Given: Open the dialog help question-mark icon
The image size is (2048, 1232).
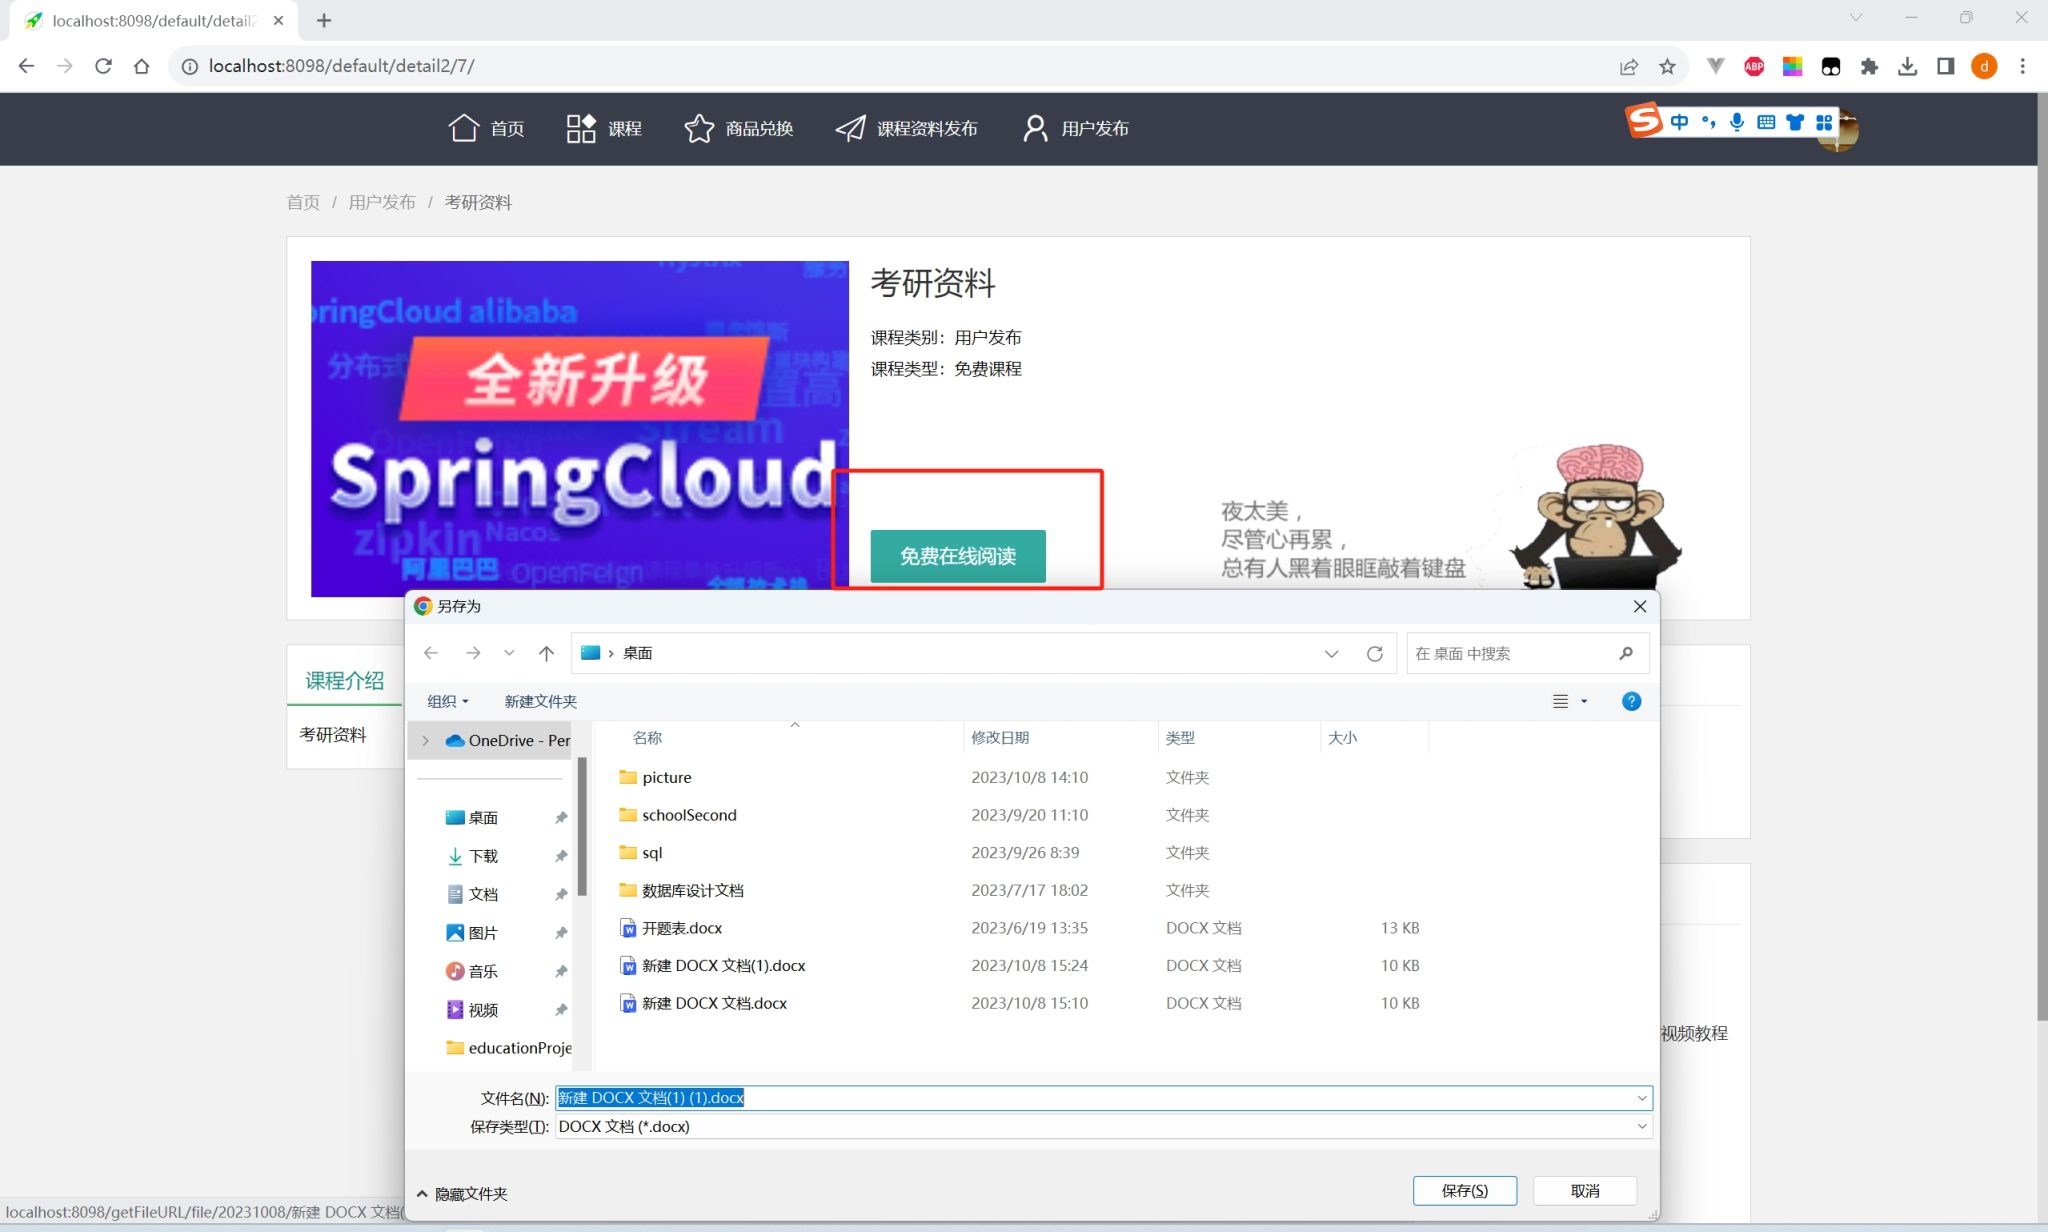Looking at the screenshot, I should pos(1631,701).
